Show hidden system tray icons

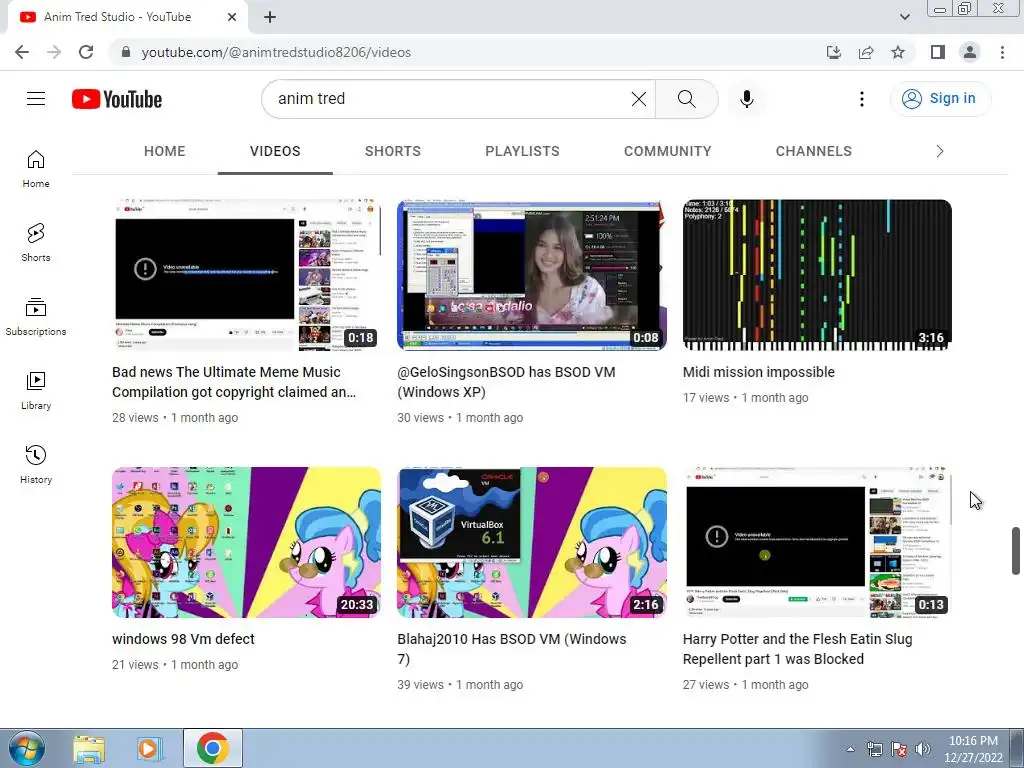pyautogui.click(x=850, y=749)
